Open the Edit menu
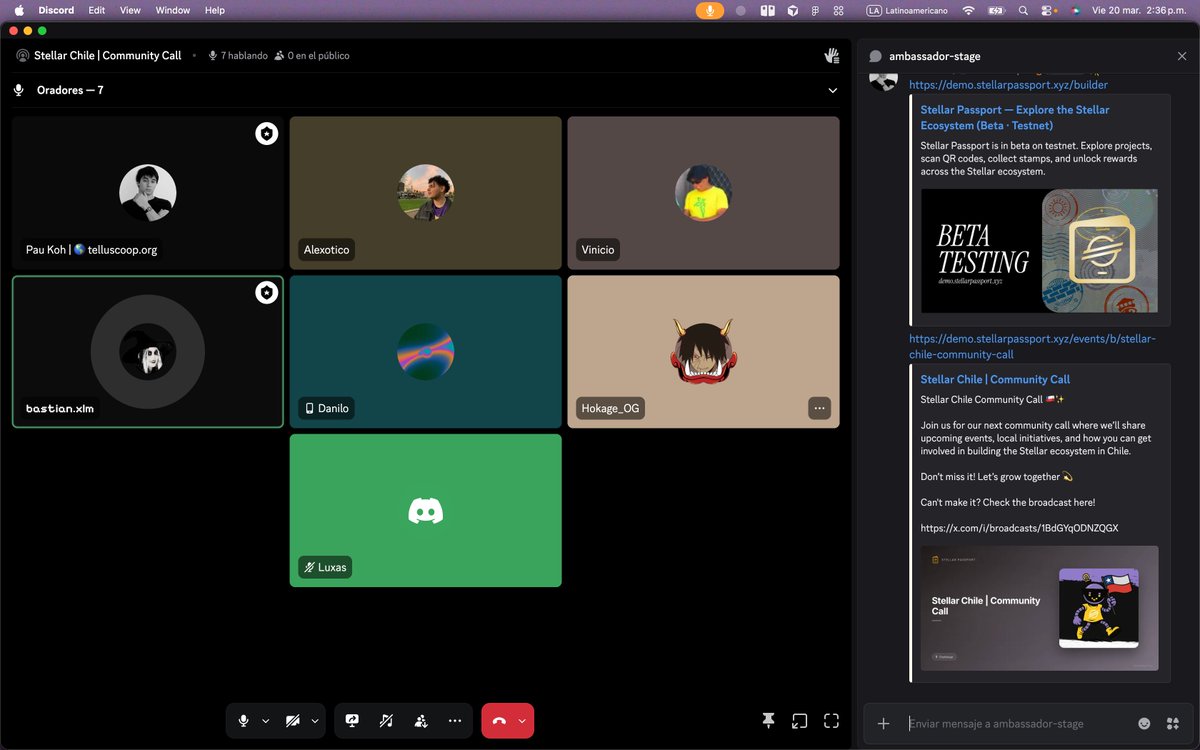The height and width of the screenshot is (750, 1200). (x=96, y=10)
